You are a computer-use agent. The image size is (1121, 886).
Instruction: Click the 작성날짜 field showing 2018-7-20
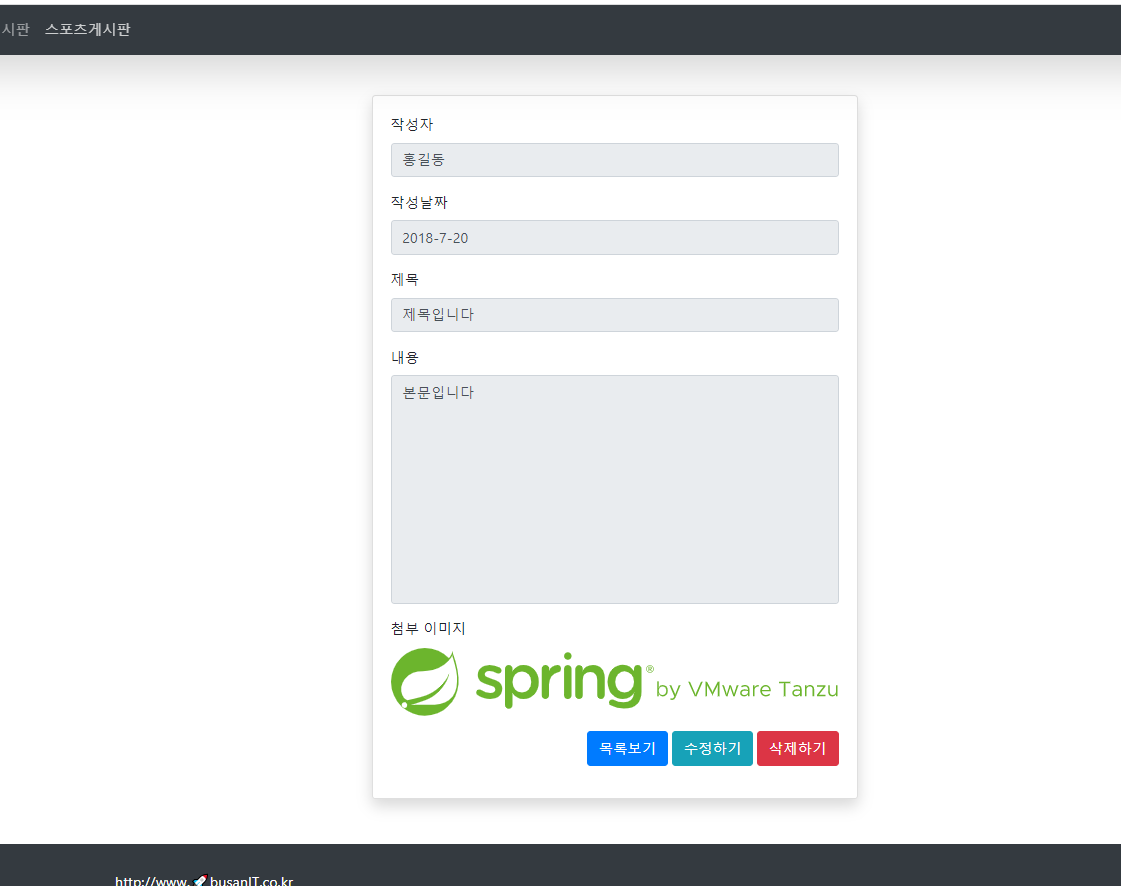click(x=614, y=237)
